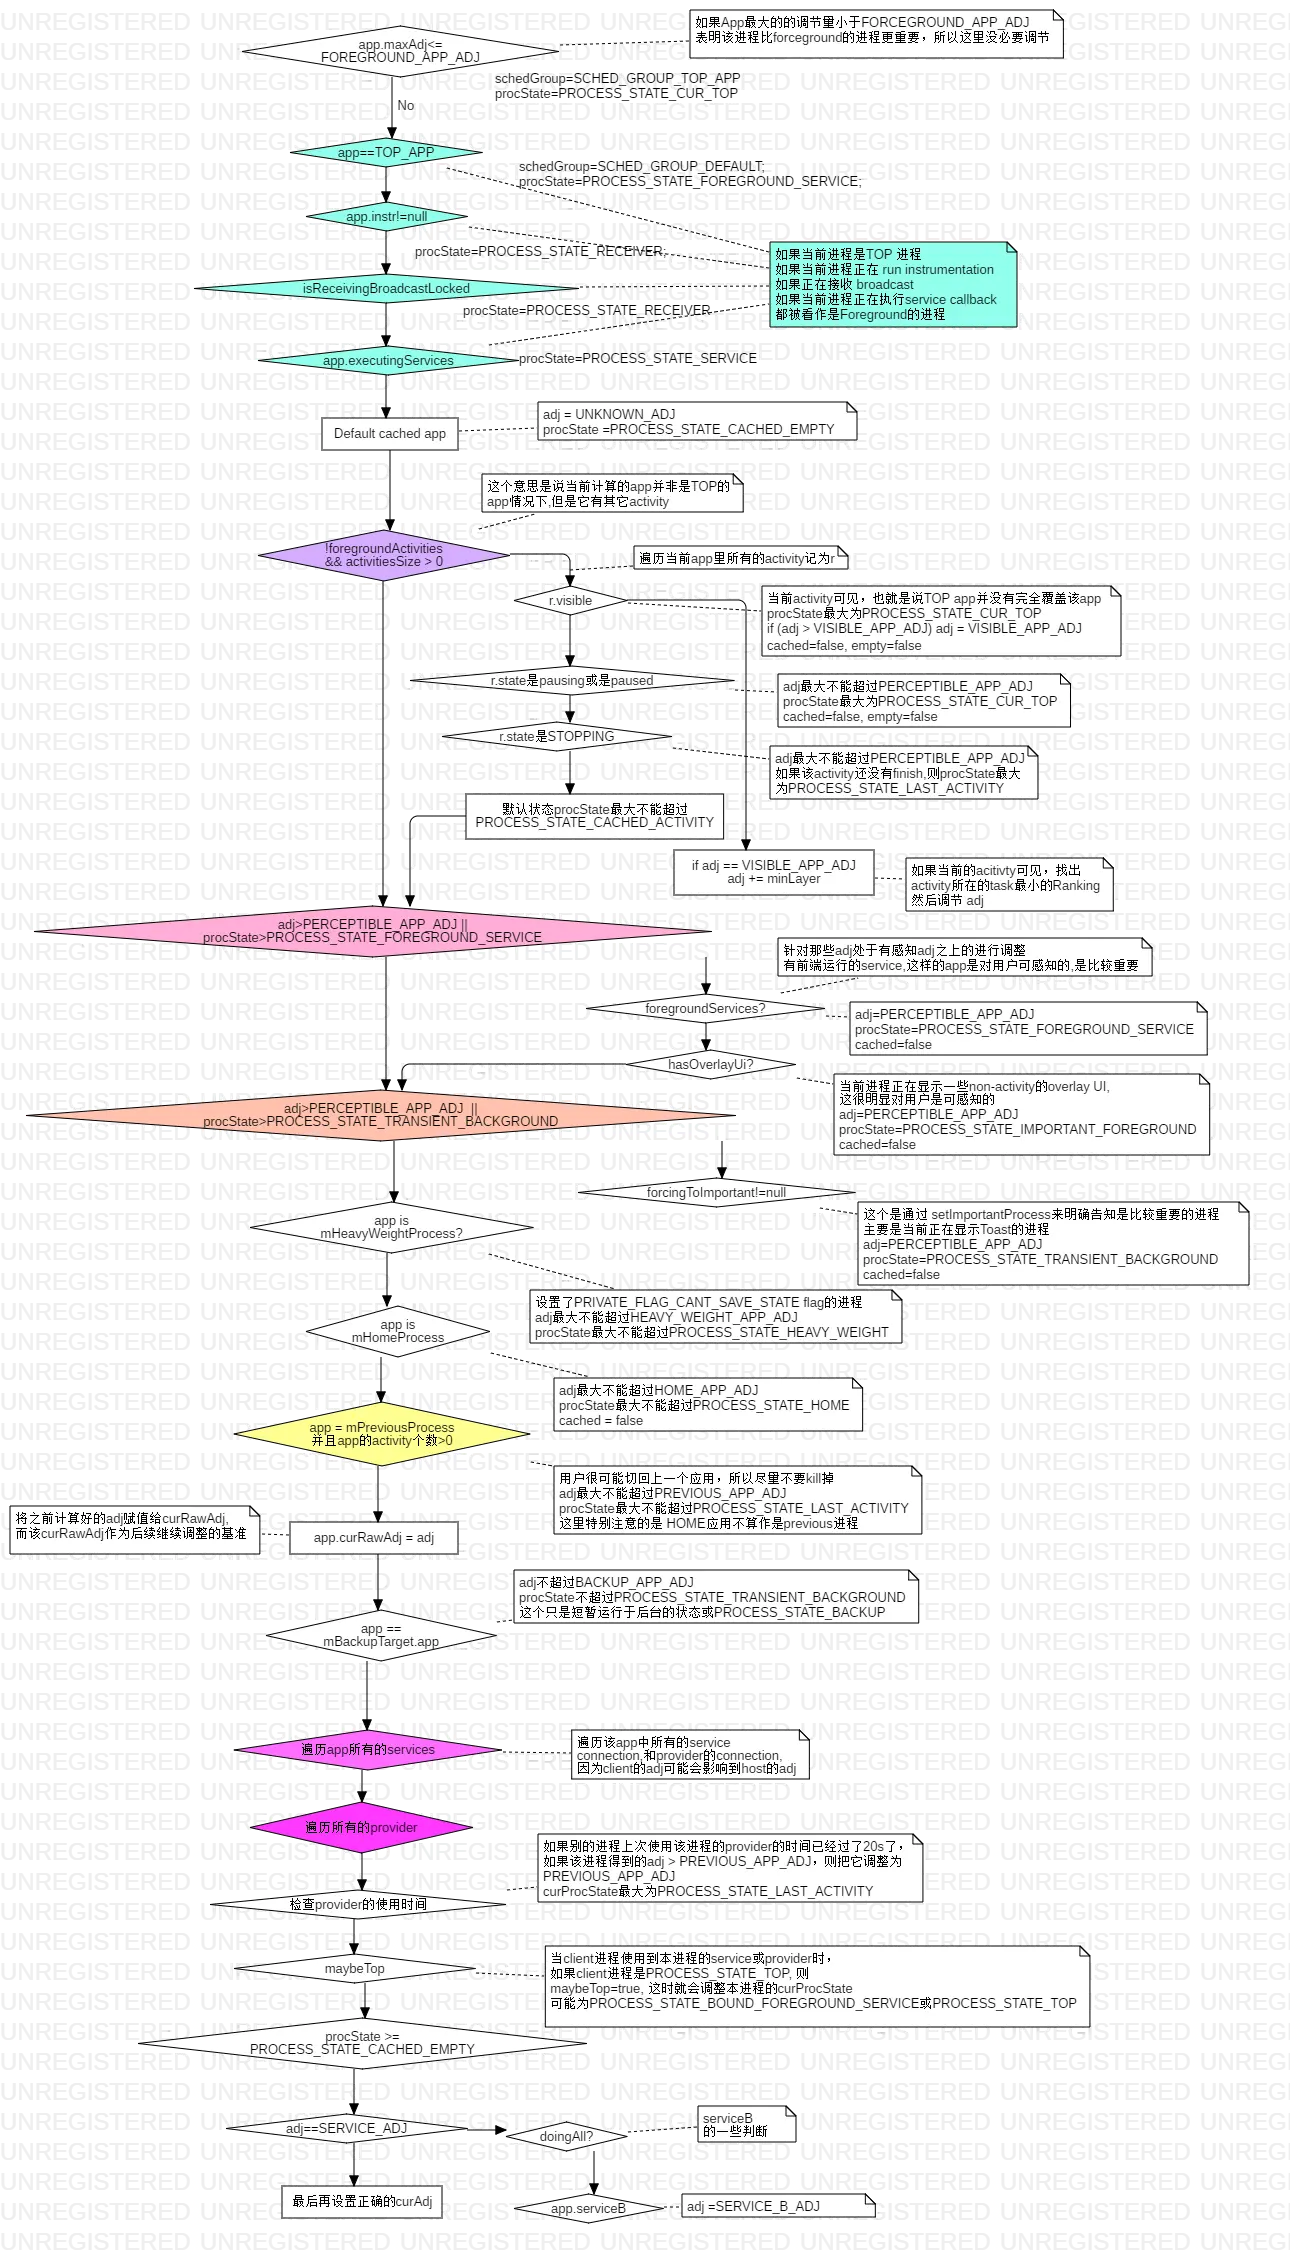Viewport: 1290px width, 2263px height.
Task: Select the app.executingServices diamond
Action: coord(388,361)
